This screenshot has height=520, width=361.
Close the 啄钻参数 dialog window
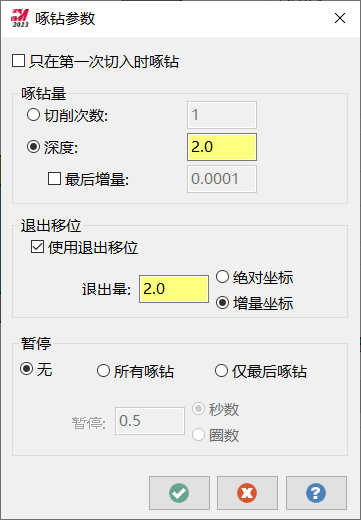tap(340, 18)
